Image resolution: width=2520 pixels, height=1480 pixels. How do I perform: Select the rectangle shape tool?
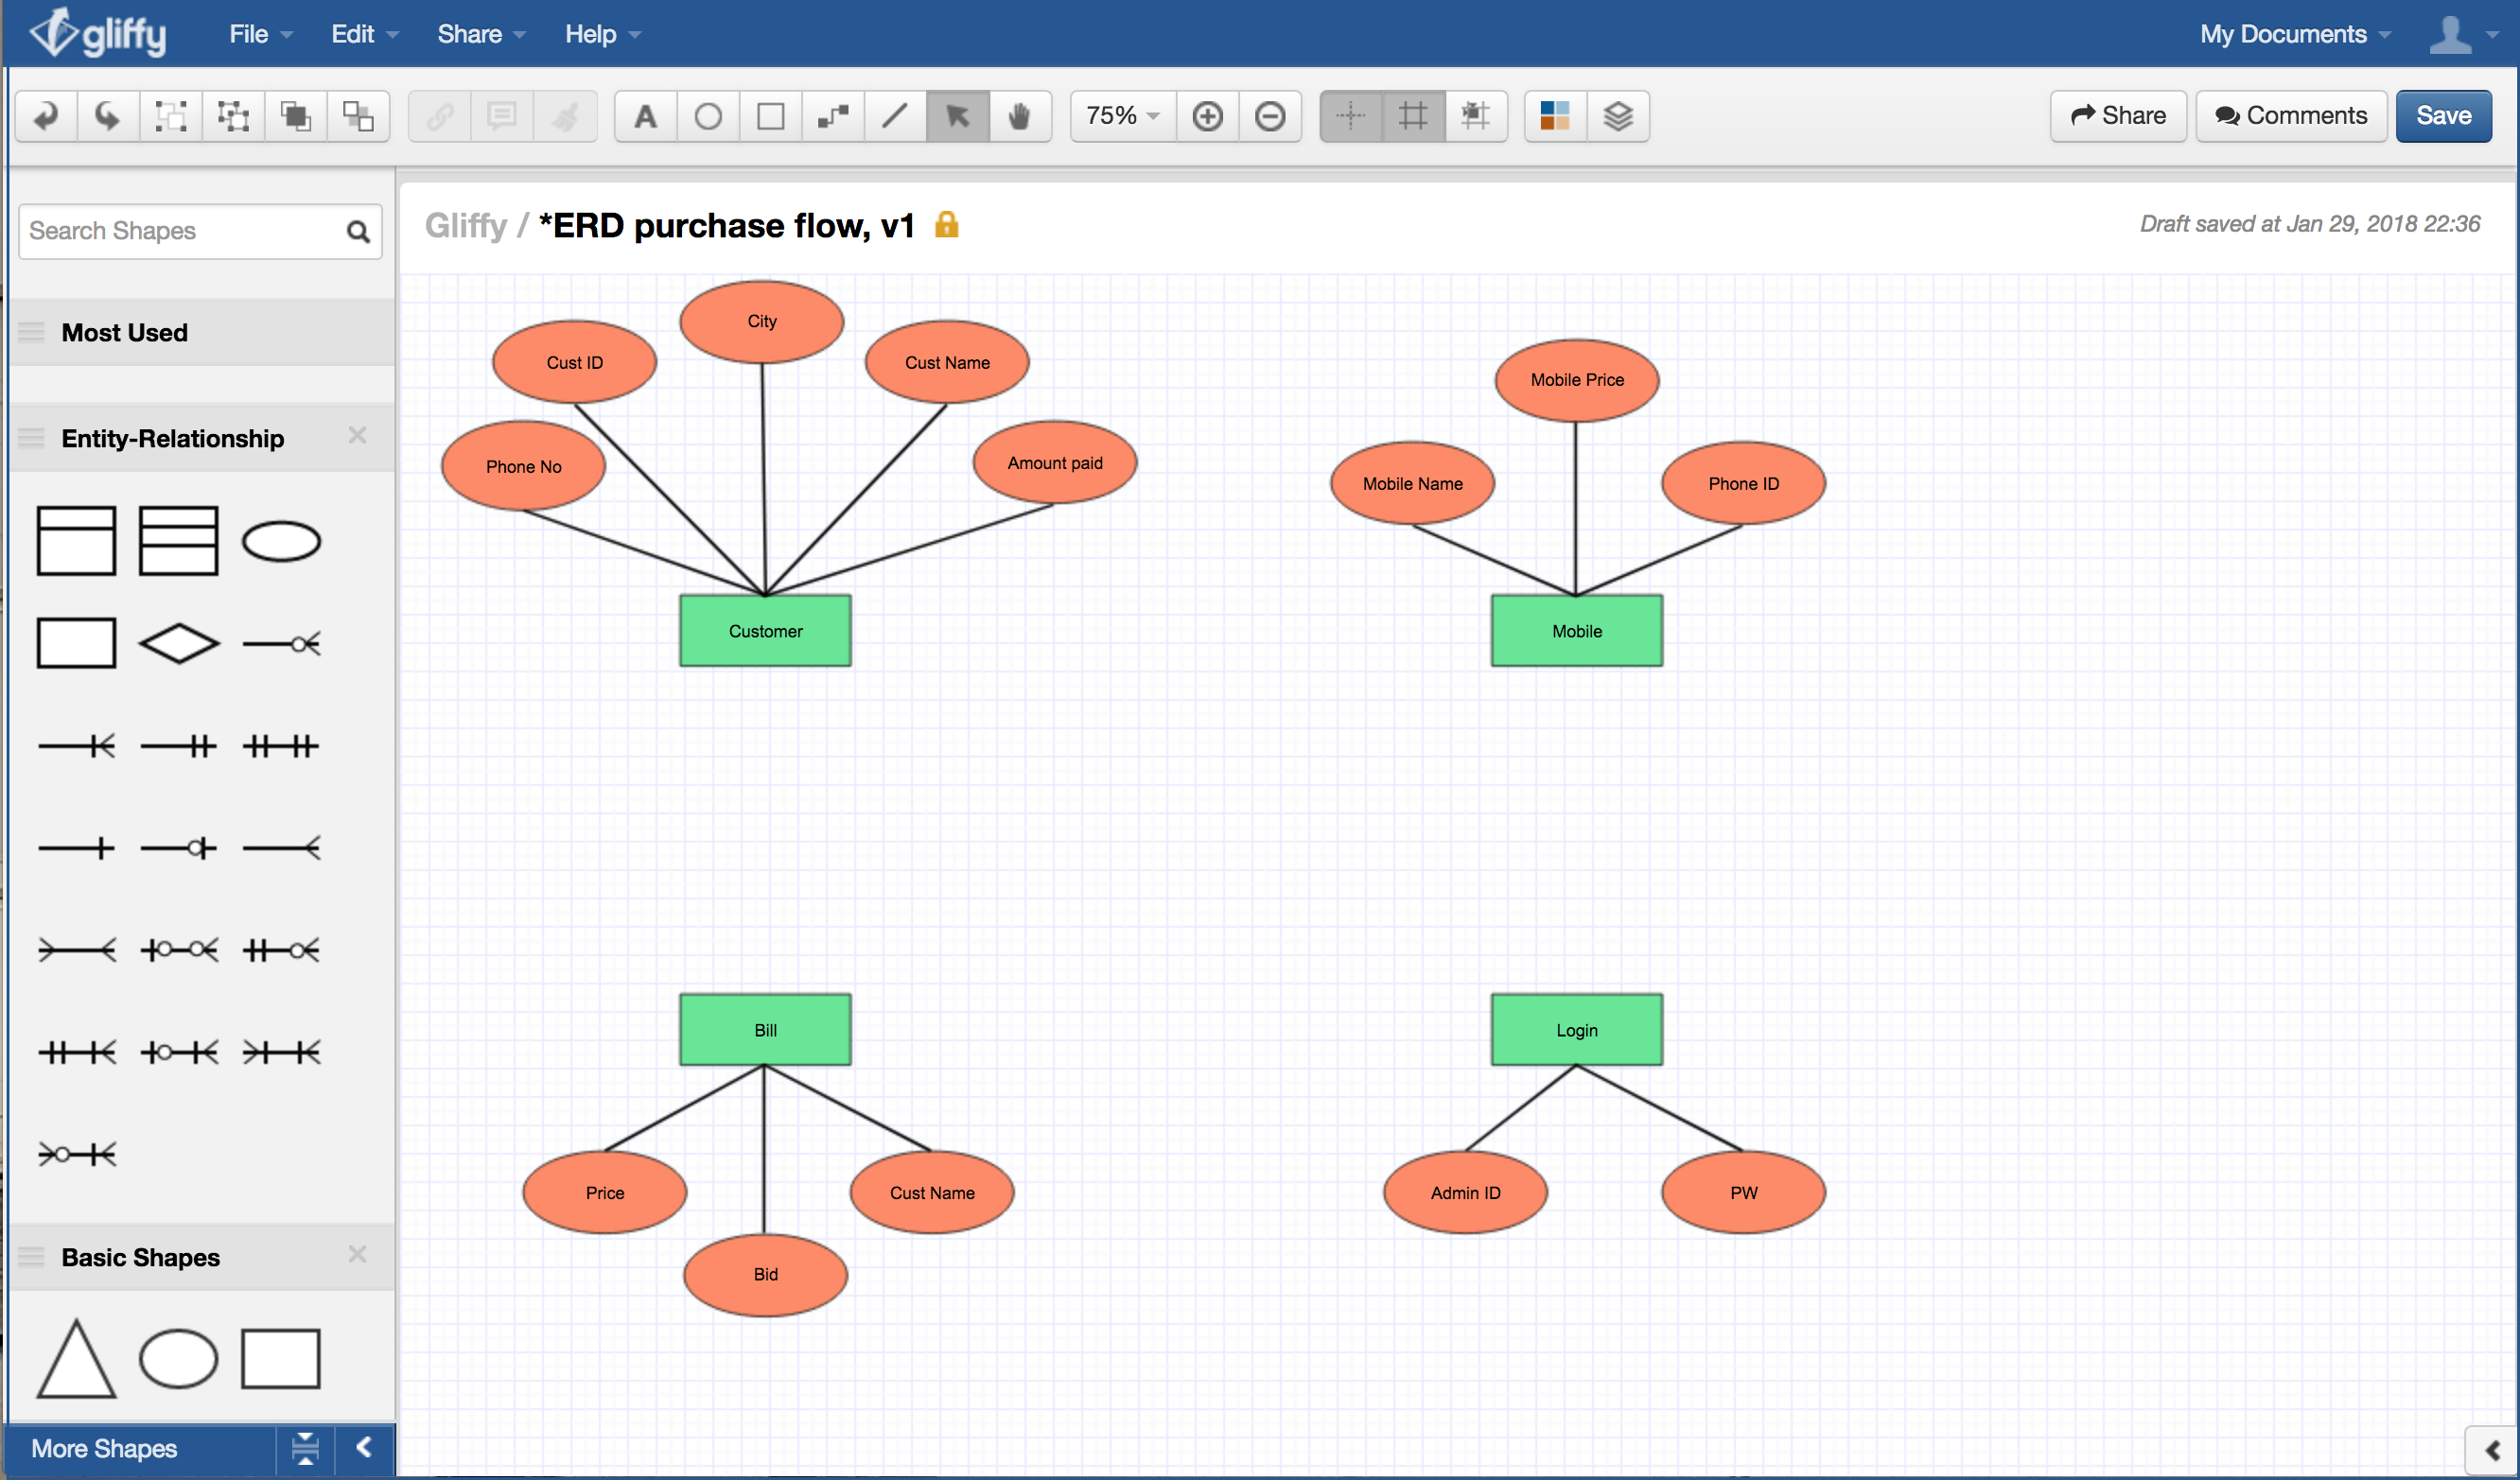[x=768, y=116]
